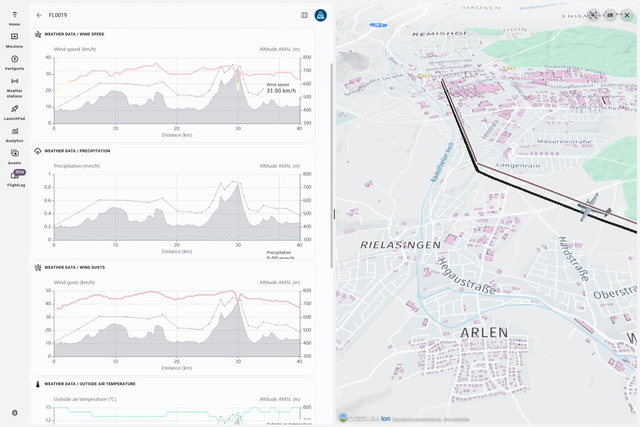Viewport: 640px width, 427px height.
Task: Click the REMISHOF map label
Action: coord(439,33)
